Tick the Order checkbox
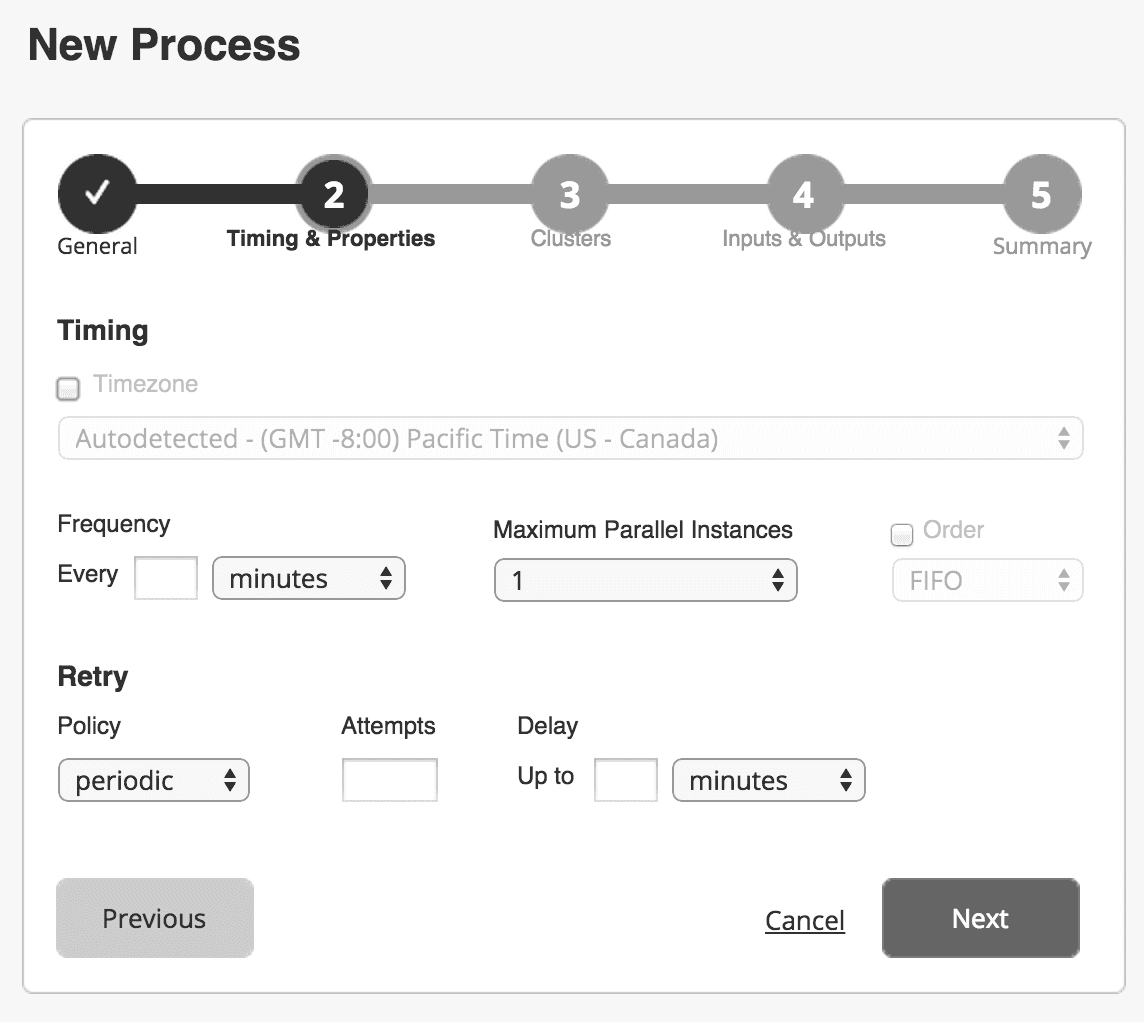Image resolution: width=1144 pixels, height=1022 pixels. 902,535
